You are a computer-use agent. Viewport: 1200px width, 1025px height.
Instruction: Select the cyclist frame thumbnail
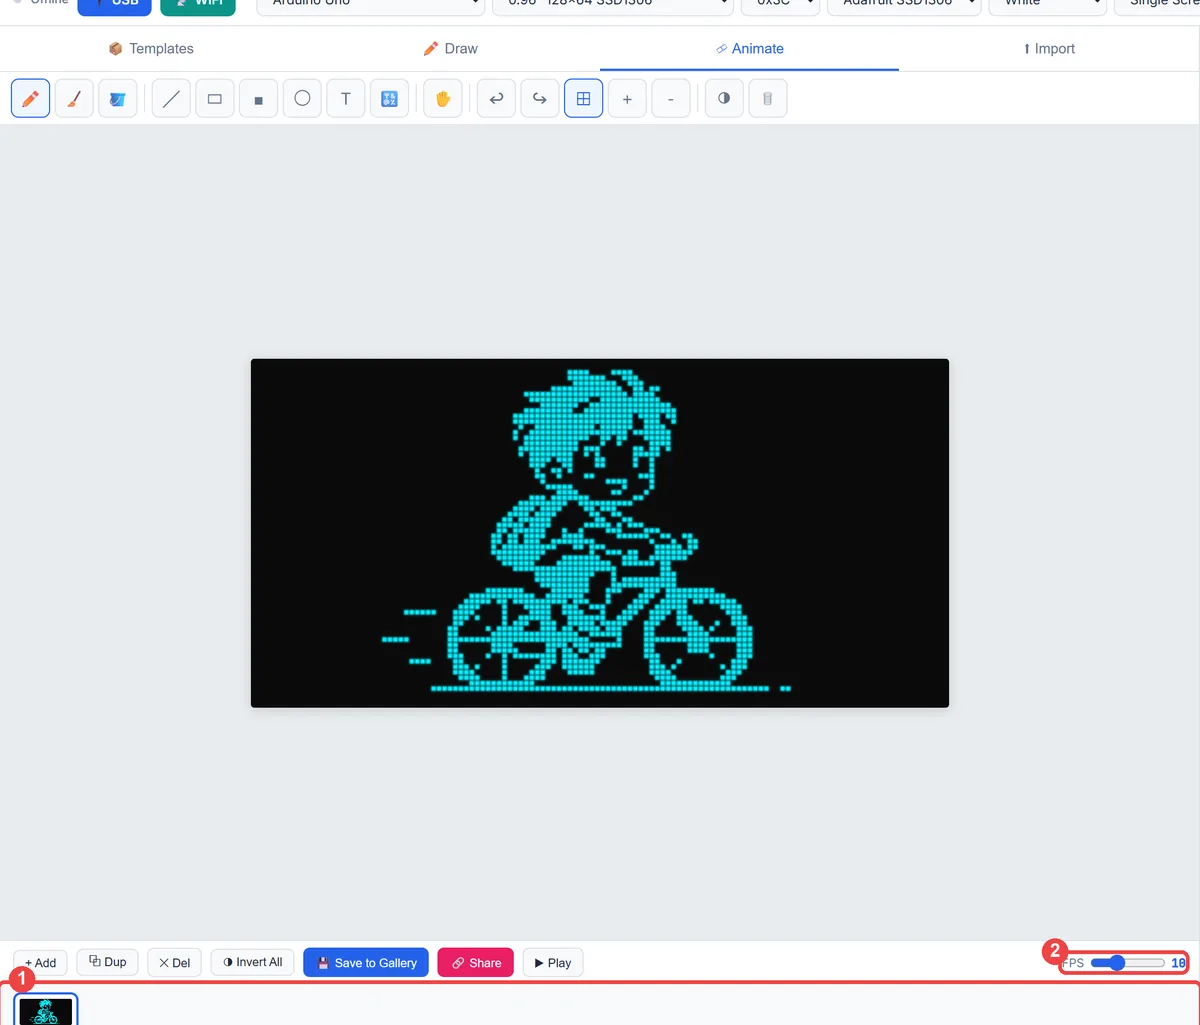[x=46, y=1010]
